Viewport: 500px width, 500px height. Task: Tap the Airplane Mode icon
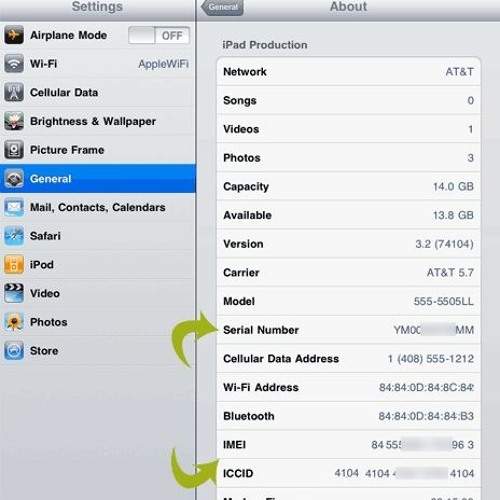14,35
